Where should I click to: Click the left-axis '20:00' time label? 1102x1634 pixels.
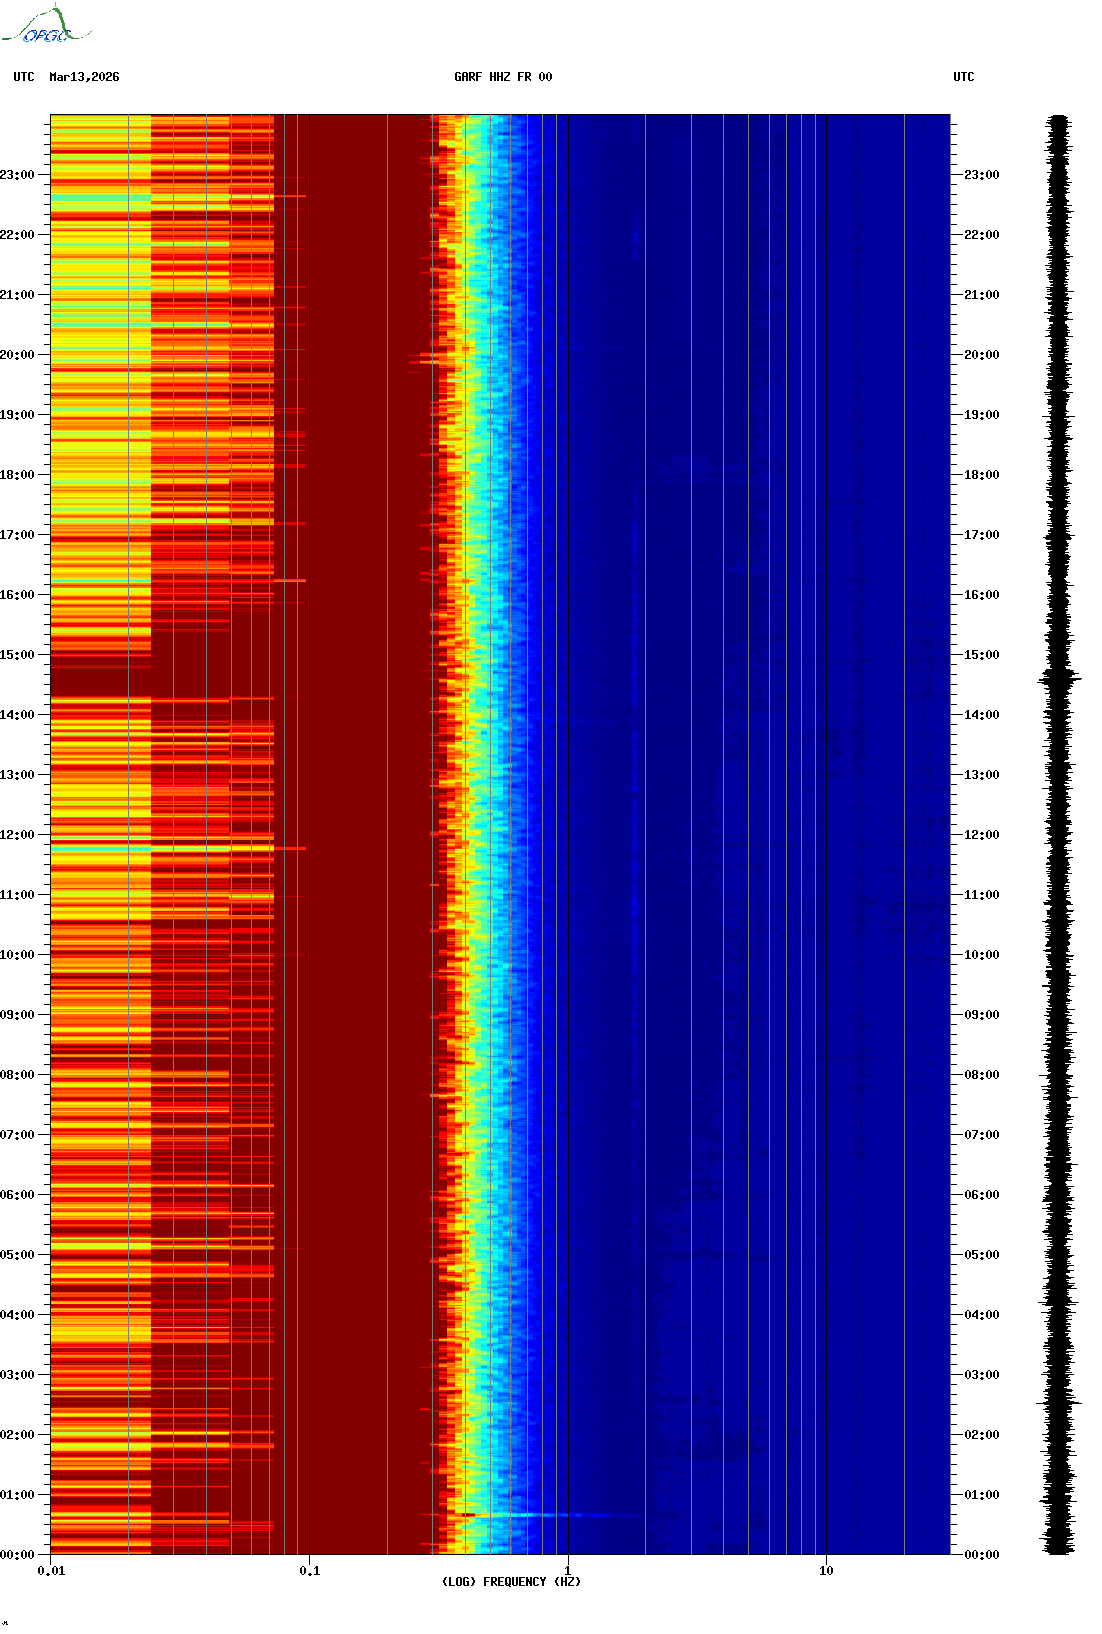pyautogui.click(x=17, y=355)
